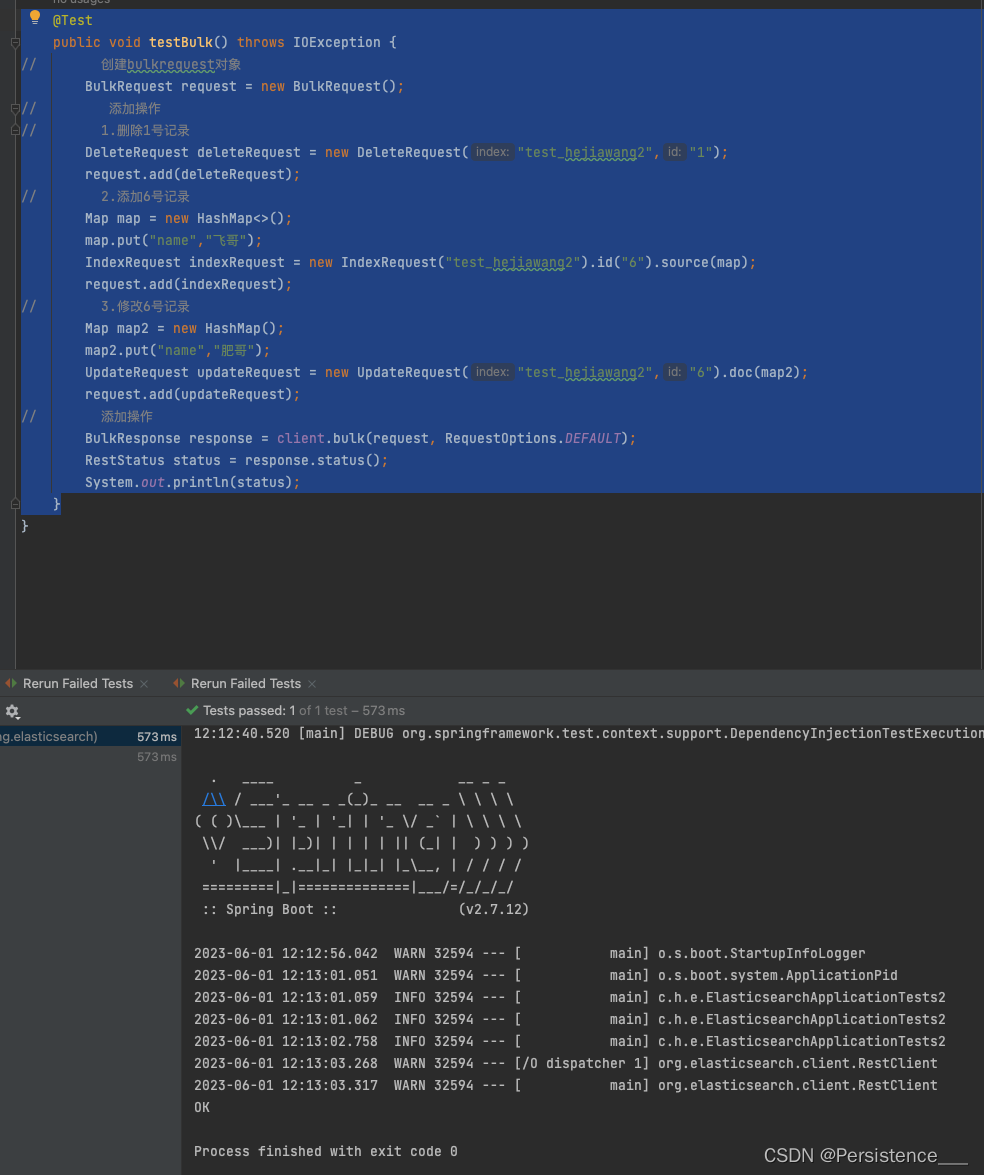Click the second Rerun Failed Tests run icon
Screen dimensions: 984x1175
tap(179, 683)
